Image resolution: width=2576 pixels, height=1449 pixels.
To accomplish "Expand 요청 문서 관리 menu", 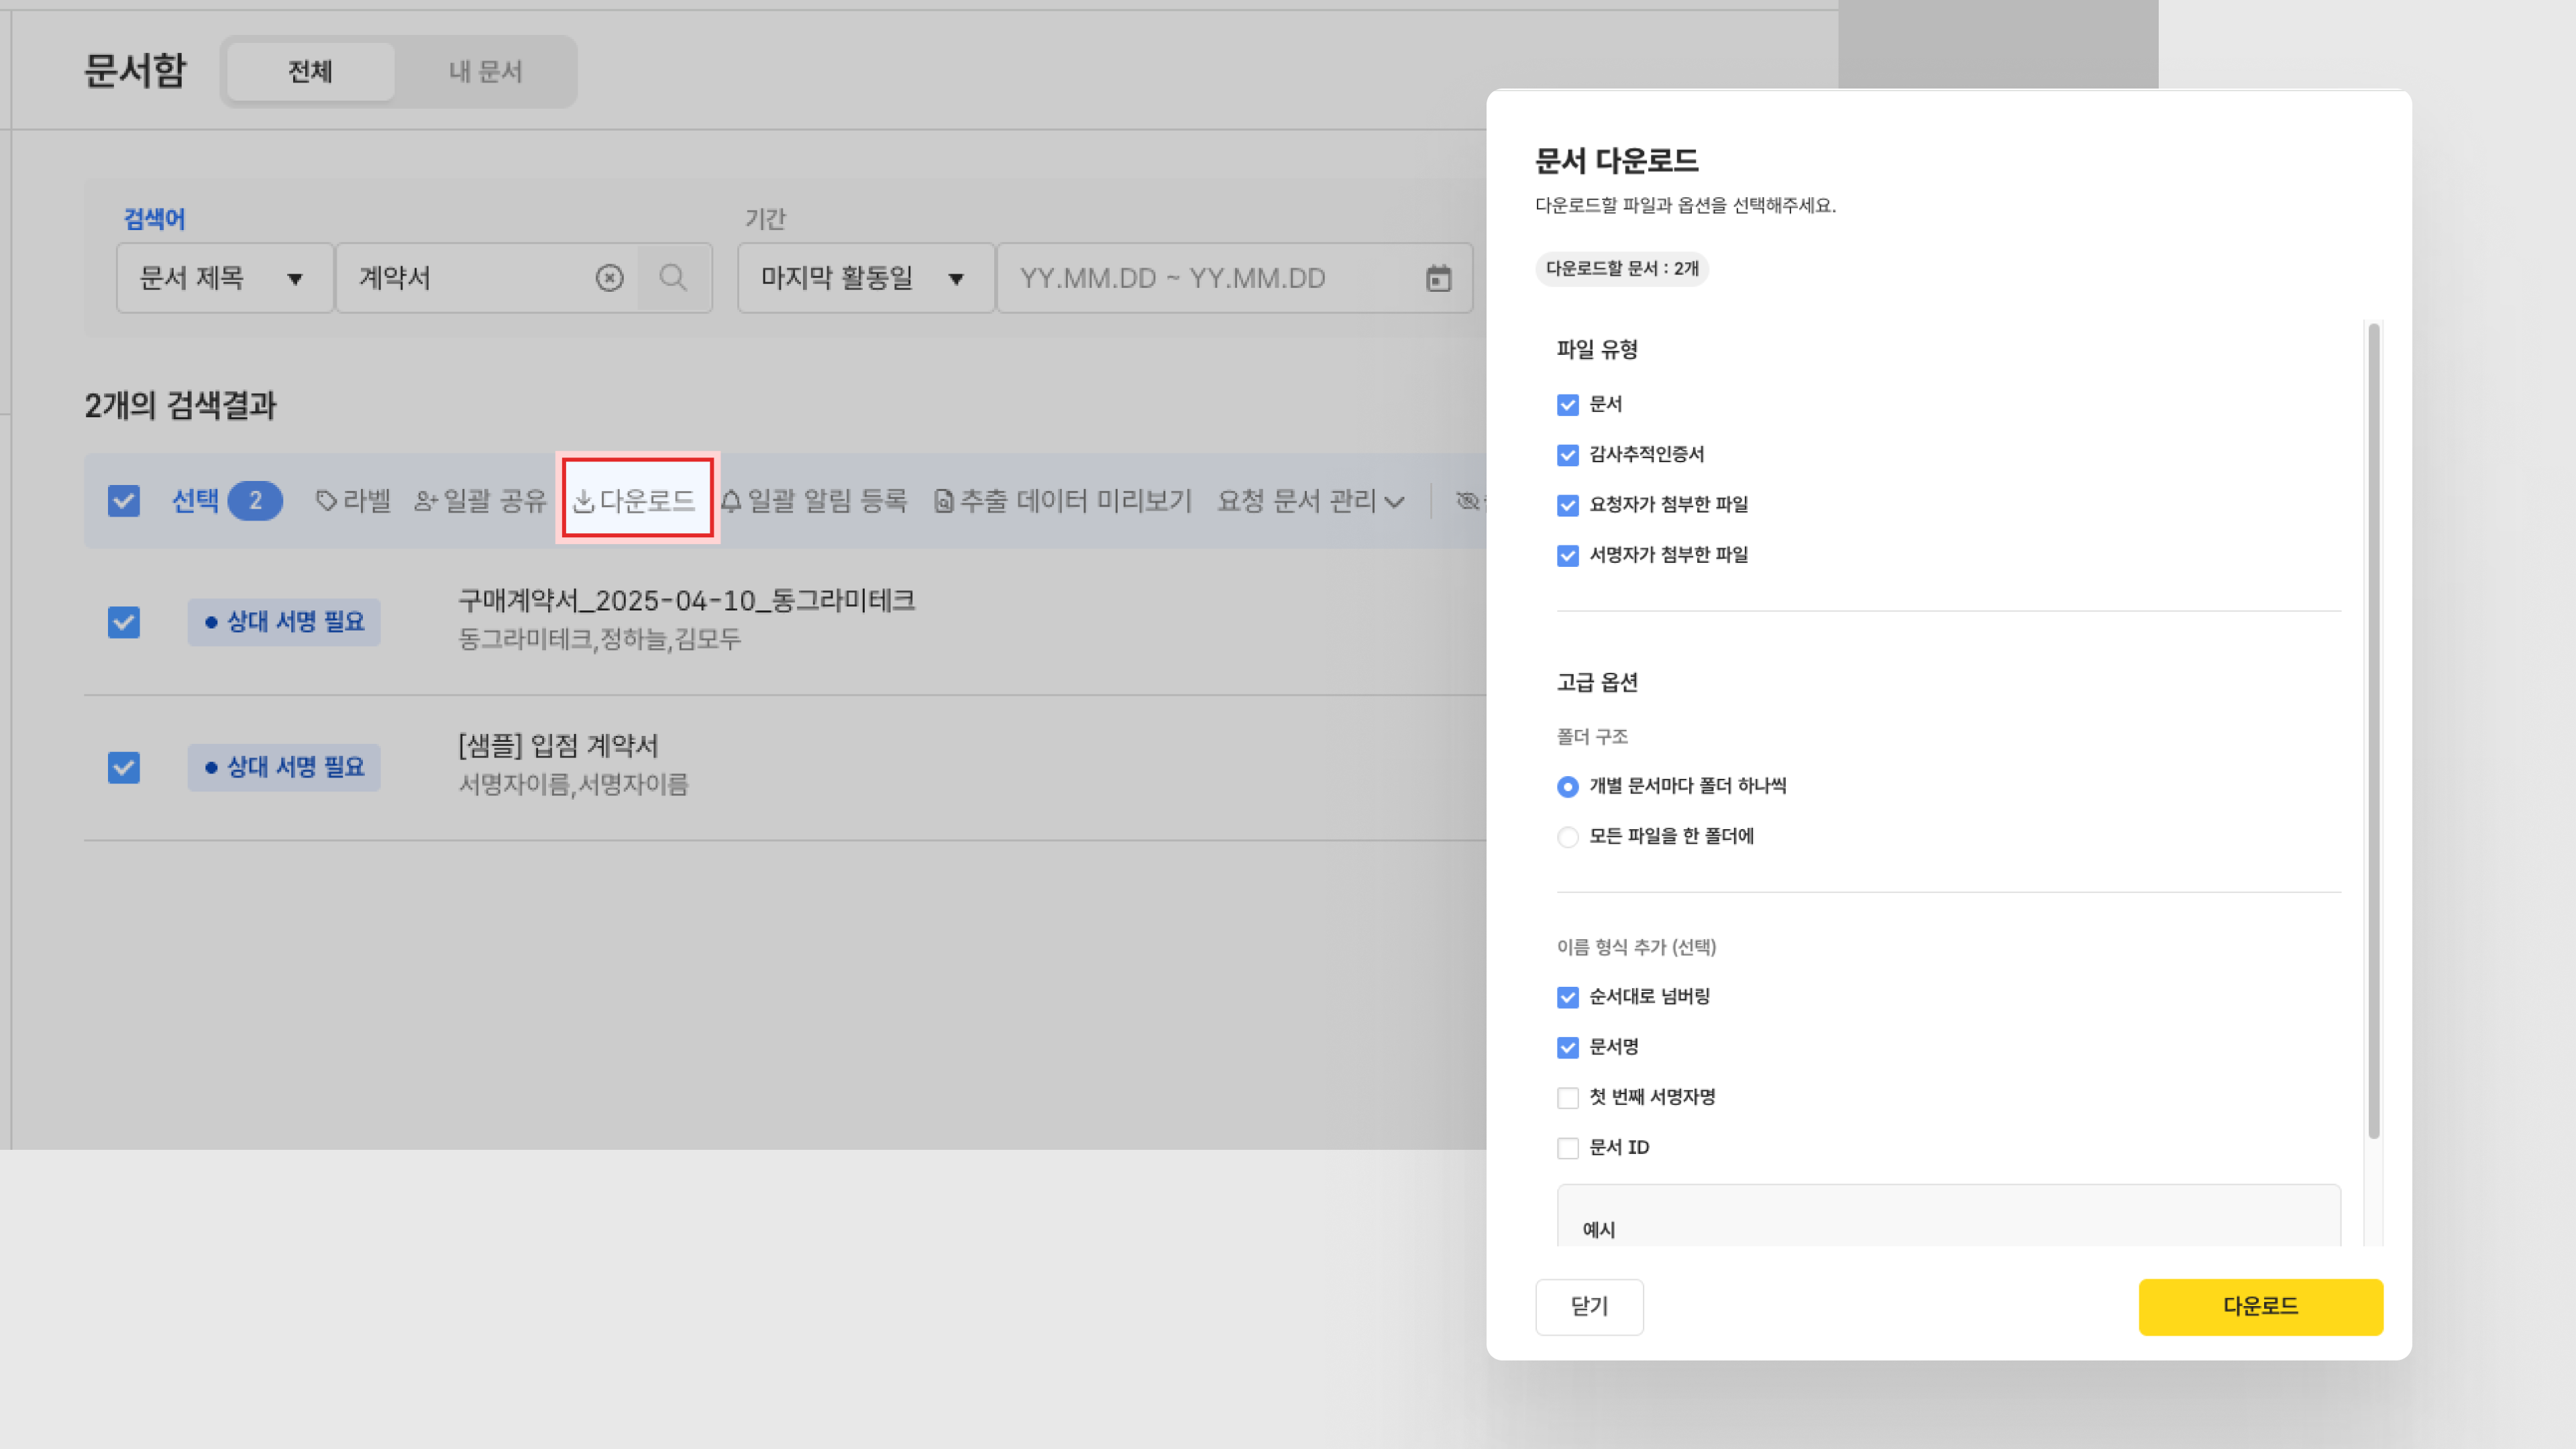I will point(1310,501).
